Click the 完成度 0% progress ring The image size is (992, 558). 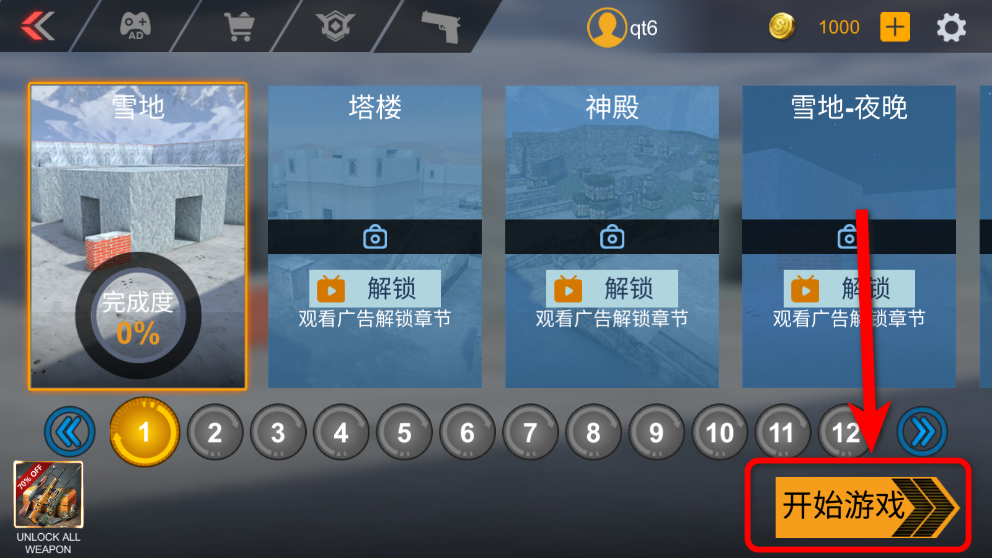tap(138, 316)
